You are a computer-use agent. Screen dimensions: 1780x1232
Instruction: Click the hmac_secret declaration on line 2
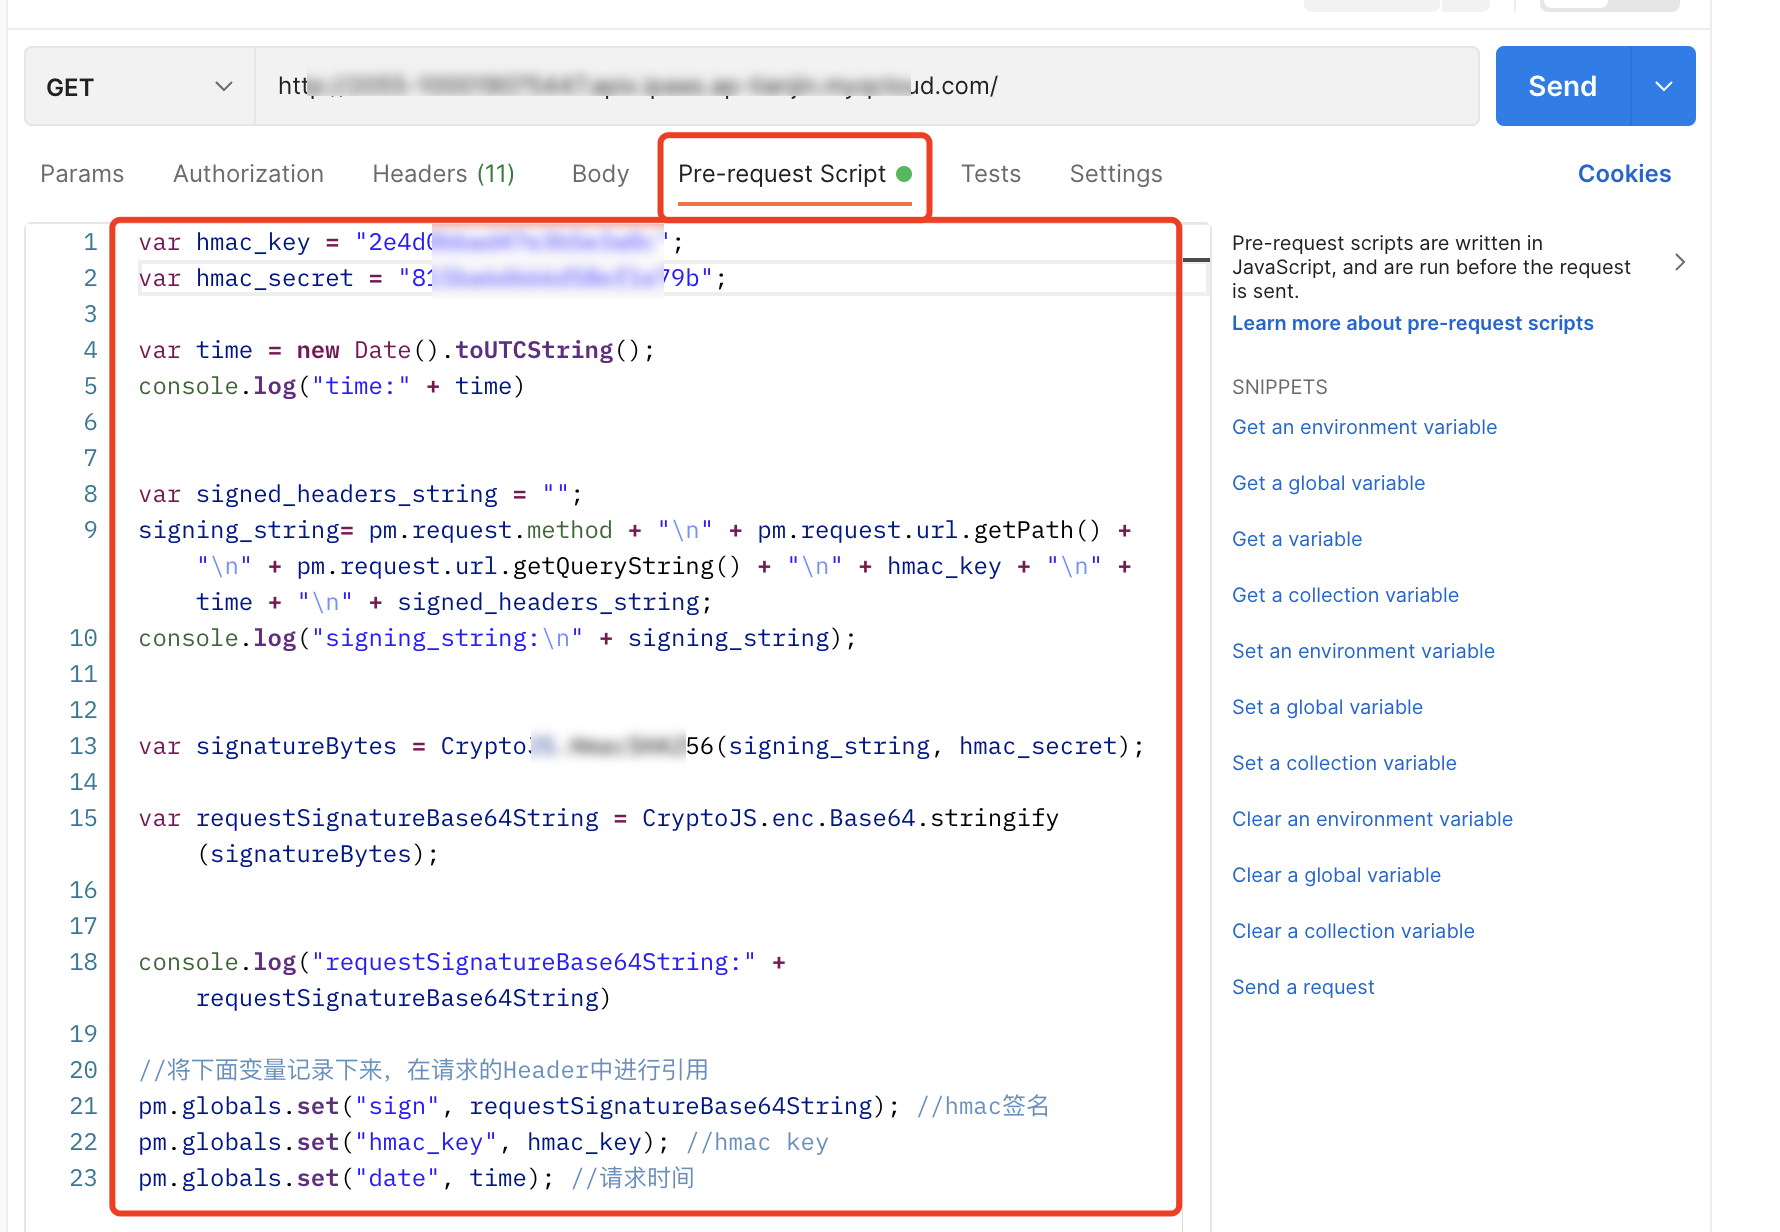click(x=432, y=278)
